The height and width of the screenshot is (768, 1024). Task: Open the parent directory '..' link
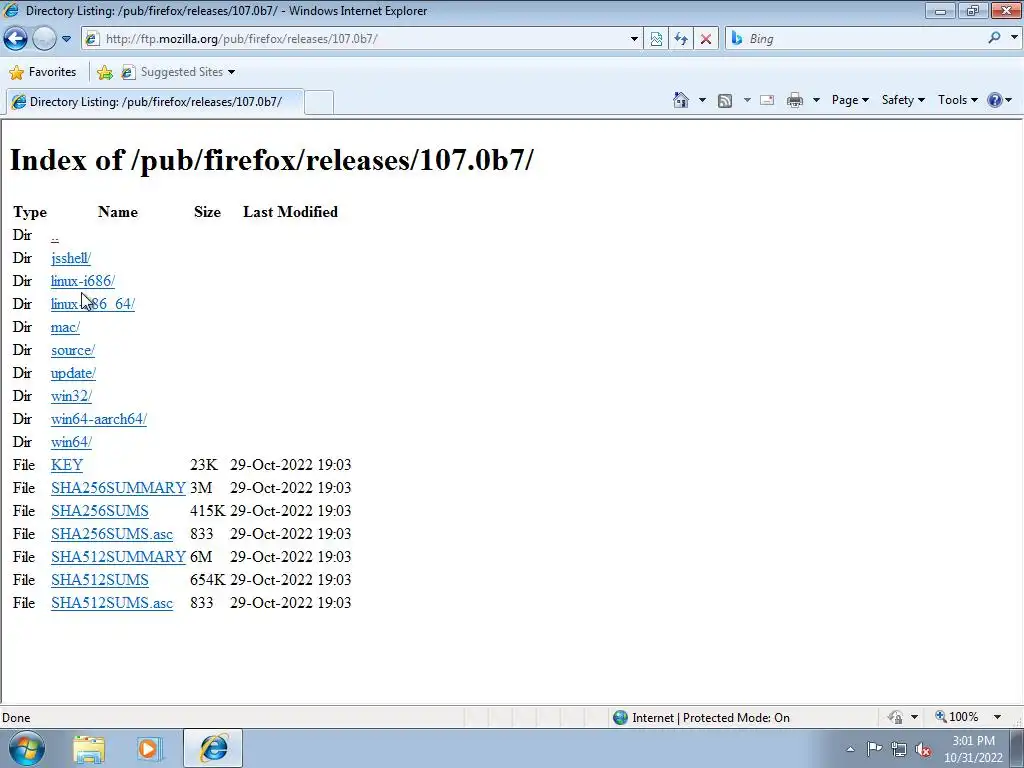(x=54, y=235)
